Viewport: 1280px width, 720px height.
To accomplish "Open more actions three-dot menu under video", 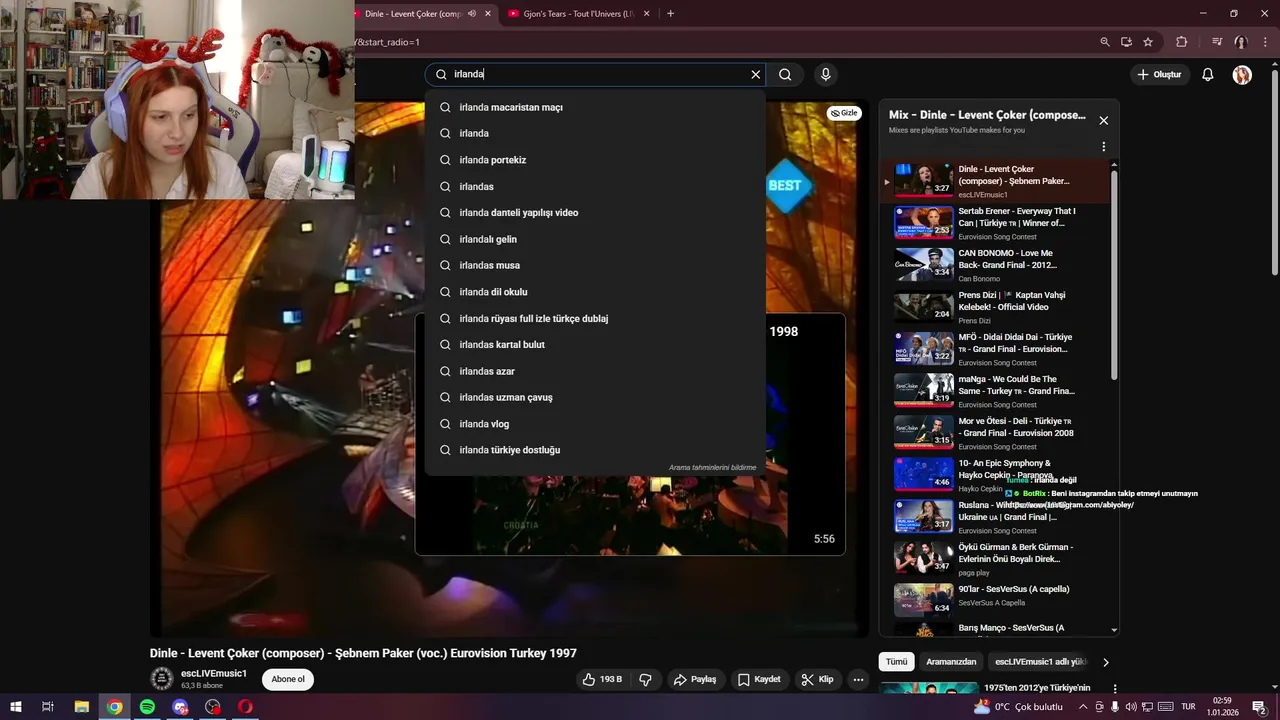I will point(858,679).
